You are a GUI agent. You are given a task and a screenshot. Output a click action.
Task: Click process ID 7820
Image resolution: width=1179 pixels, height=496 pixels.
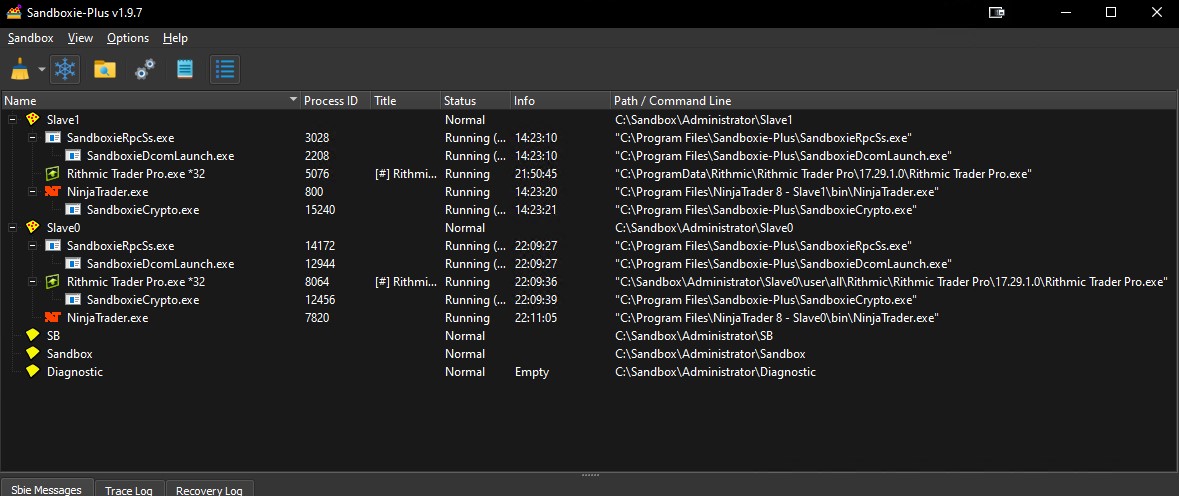click(317, 318)
